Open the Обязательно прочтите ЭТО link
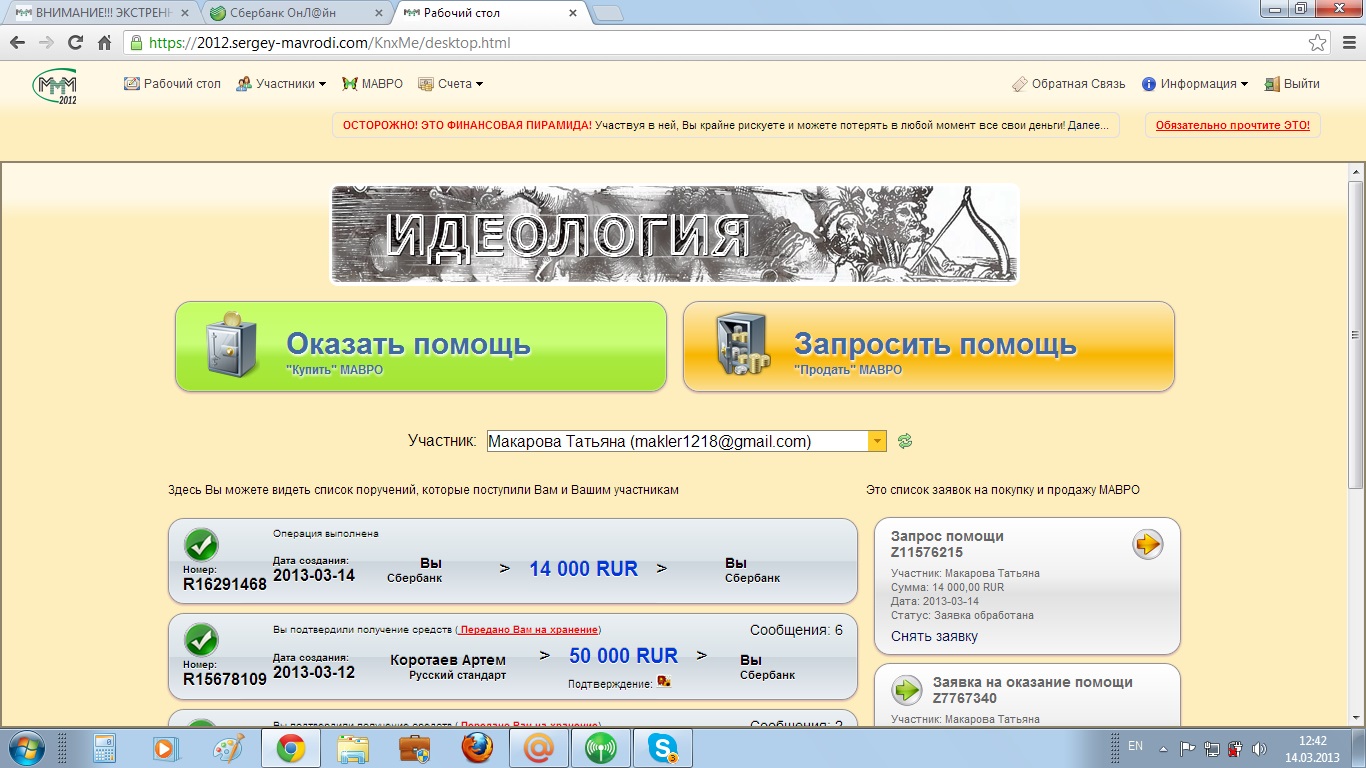This screenshot has height=768, width=1366. [x=1233, y=125]
